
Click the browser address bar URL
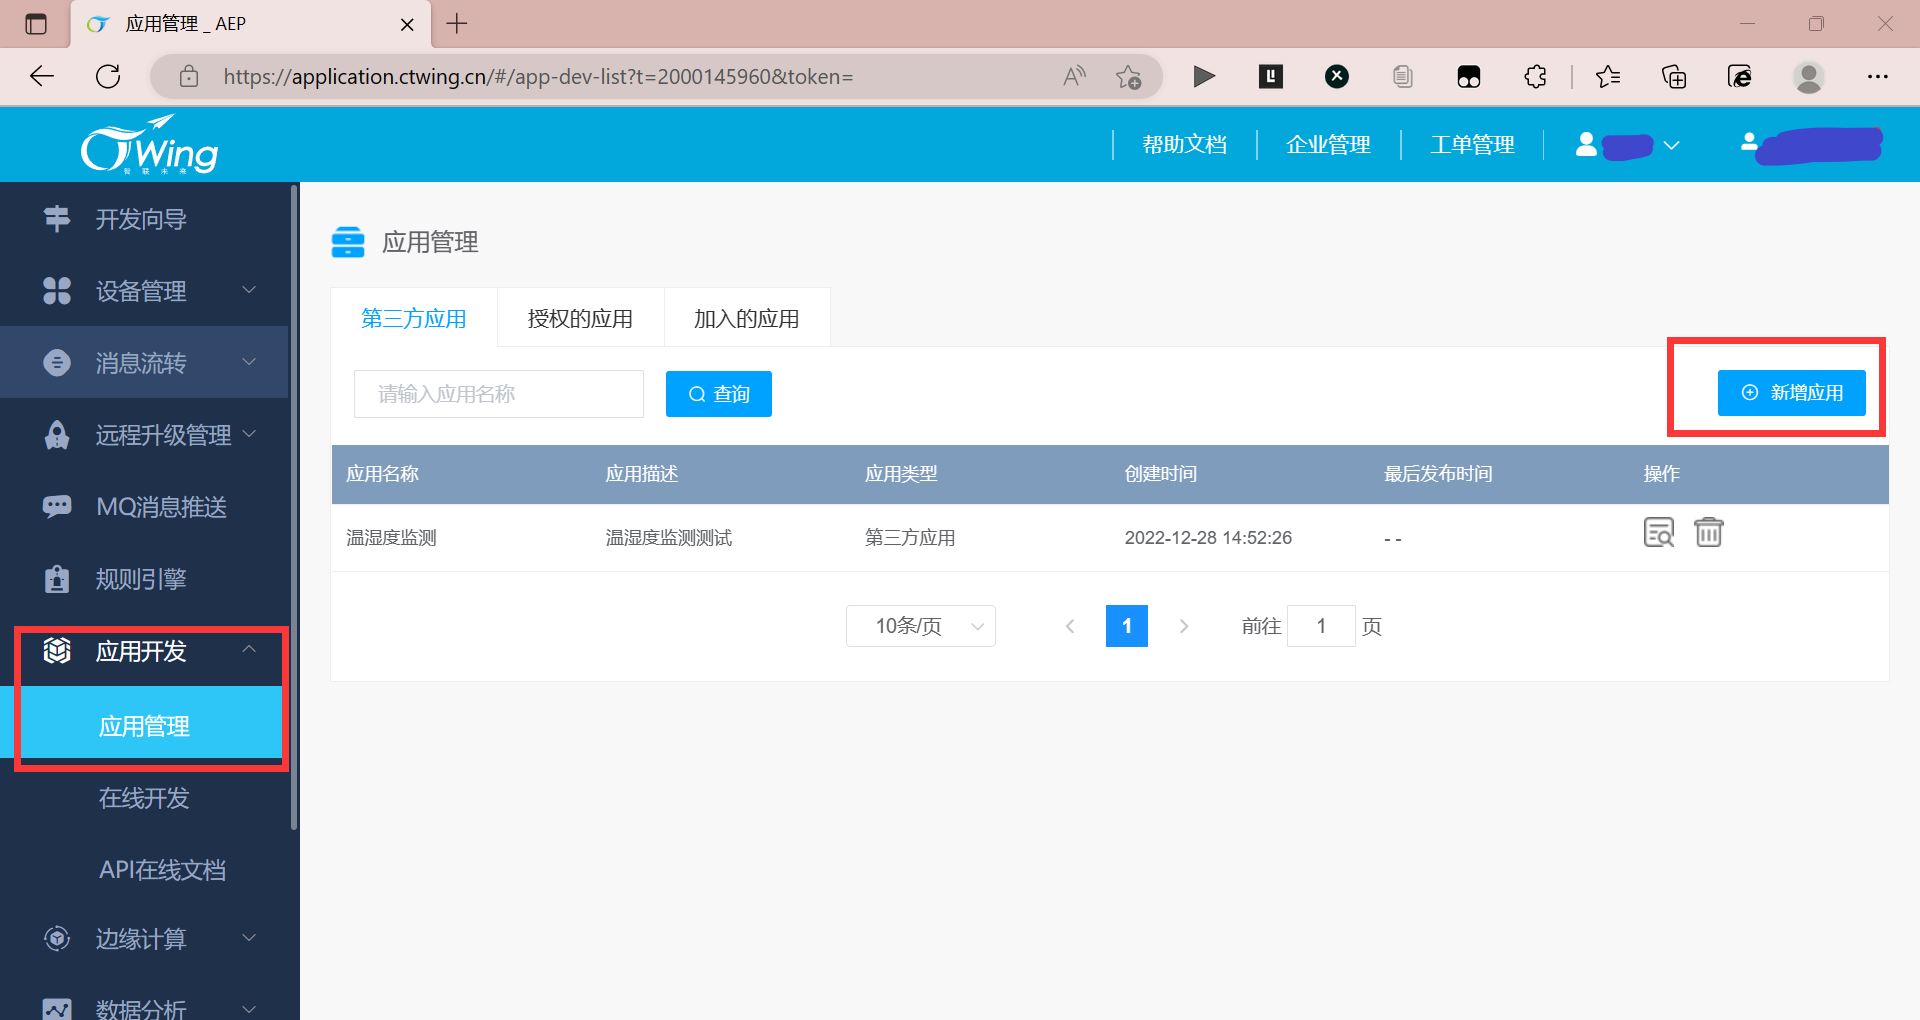click(538, 77)
